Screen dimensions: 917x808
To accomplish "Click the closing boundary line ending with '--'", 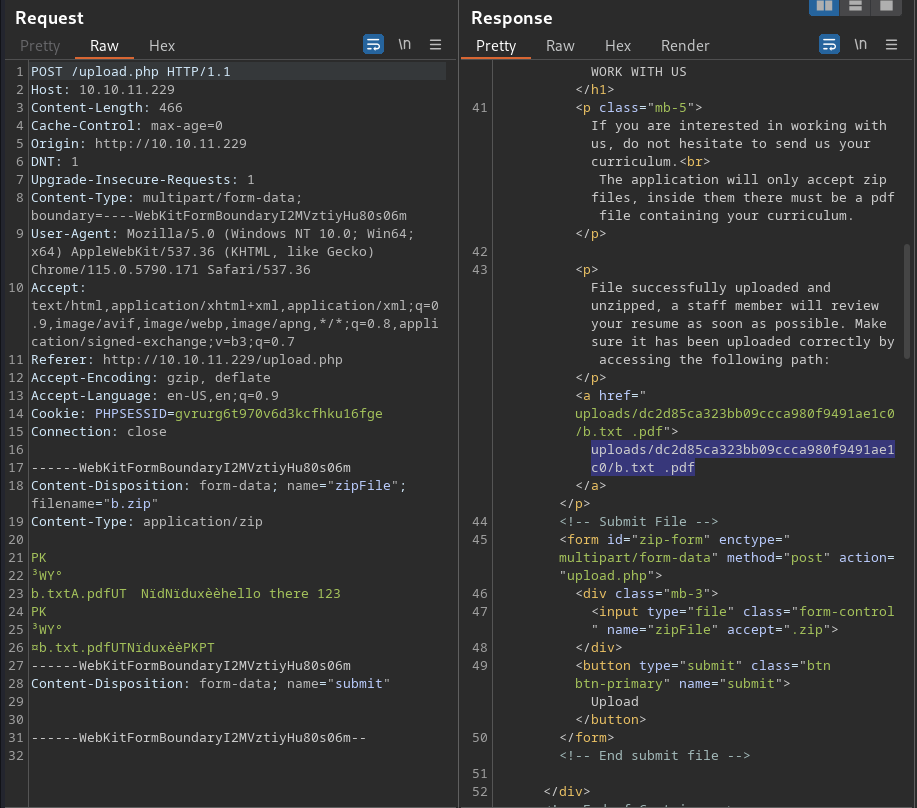I will pyautogui.click(x=198, y=738).
